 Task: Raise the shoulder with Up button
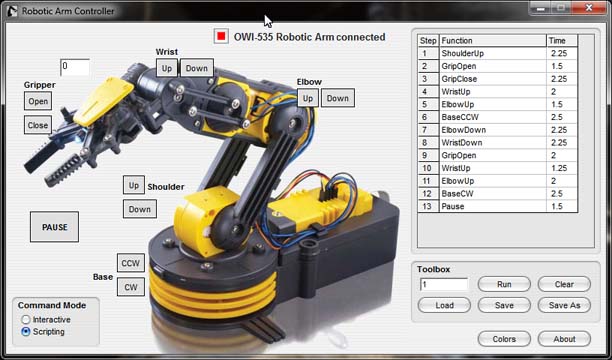(x=134, y=185)
